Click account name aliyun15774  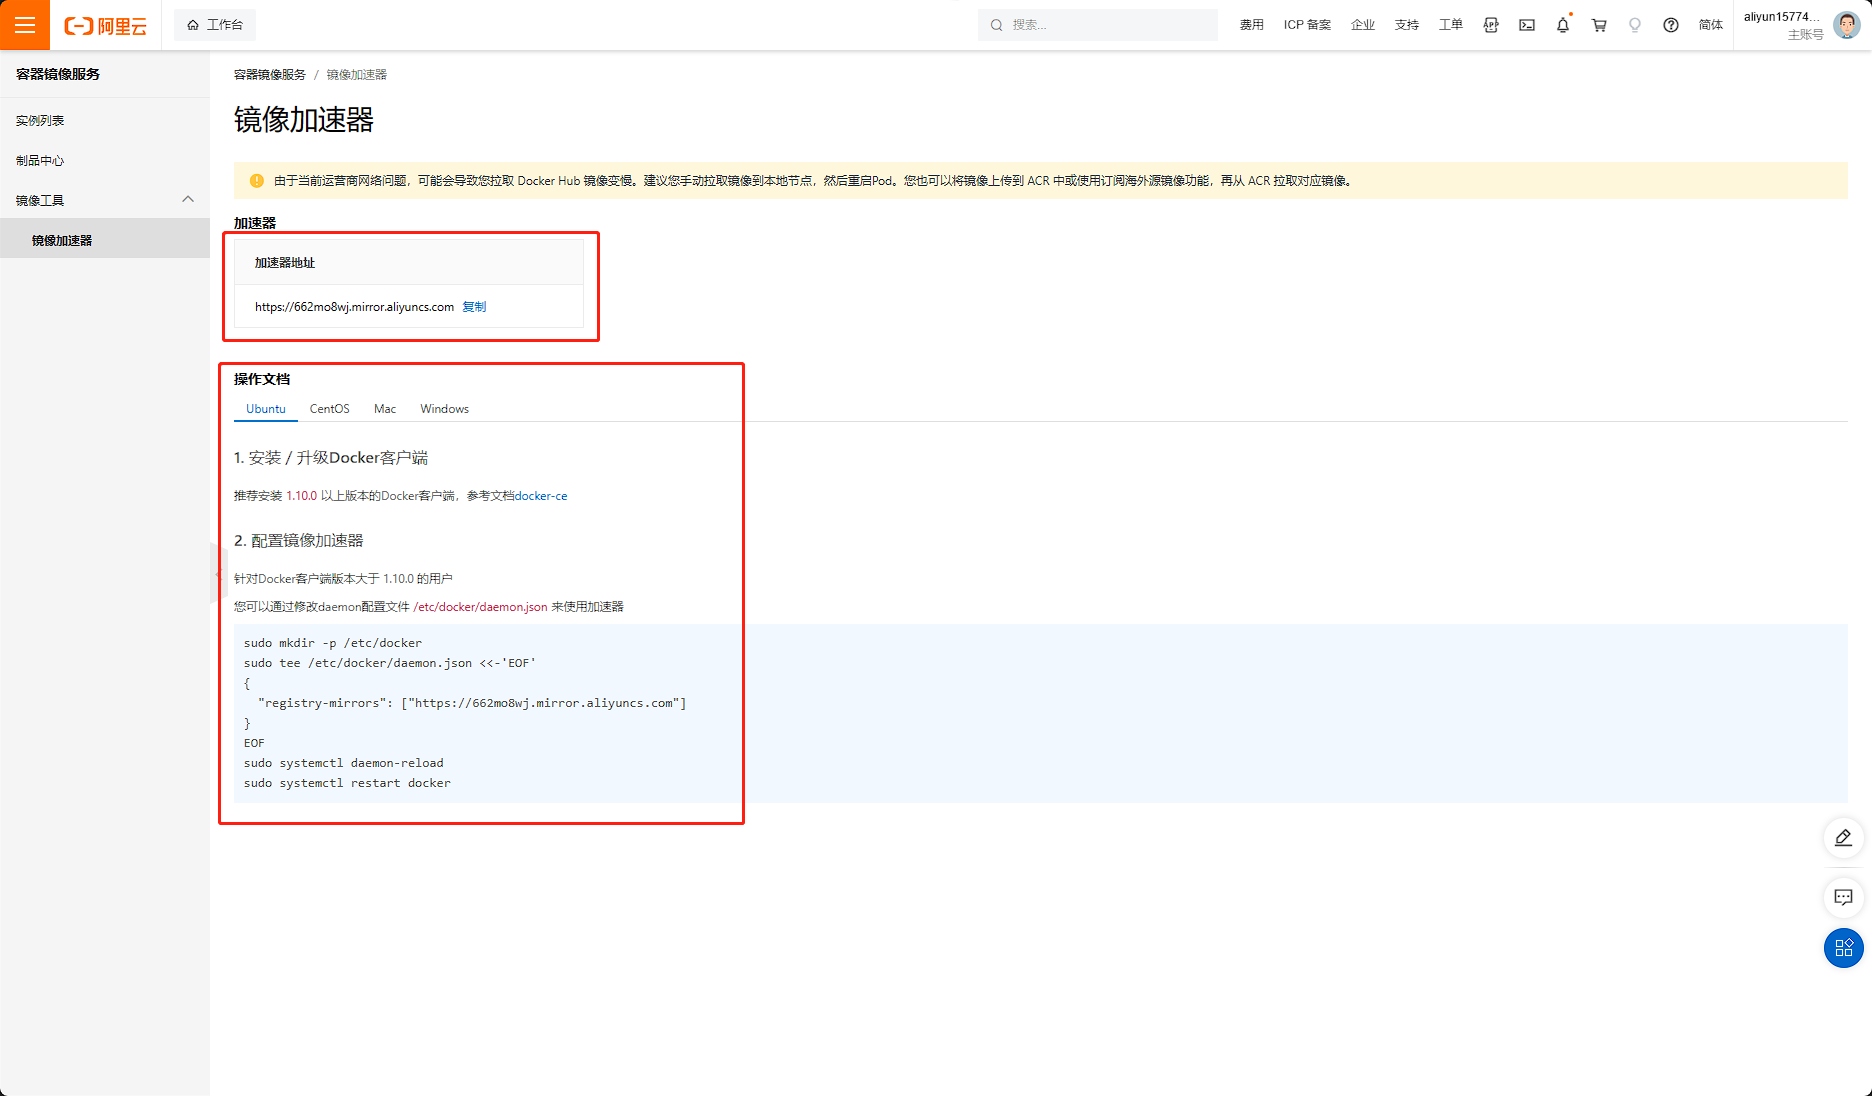pyautogui.click(x=1782, y=17)
